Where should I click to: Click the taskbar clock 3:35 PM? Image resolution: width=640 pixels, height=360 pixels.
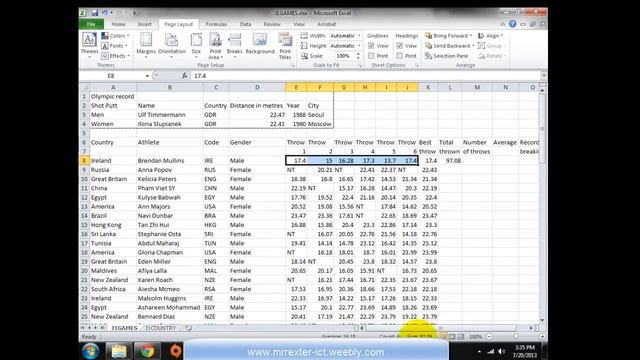pyautogui.click(x=525, y=351)
